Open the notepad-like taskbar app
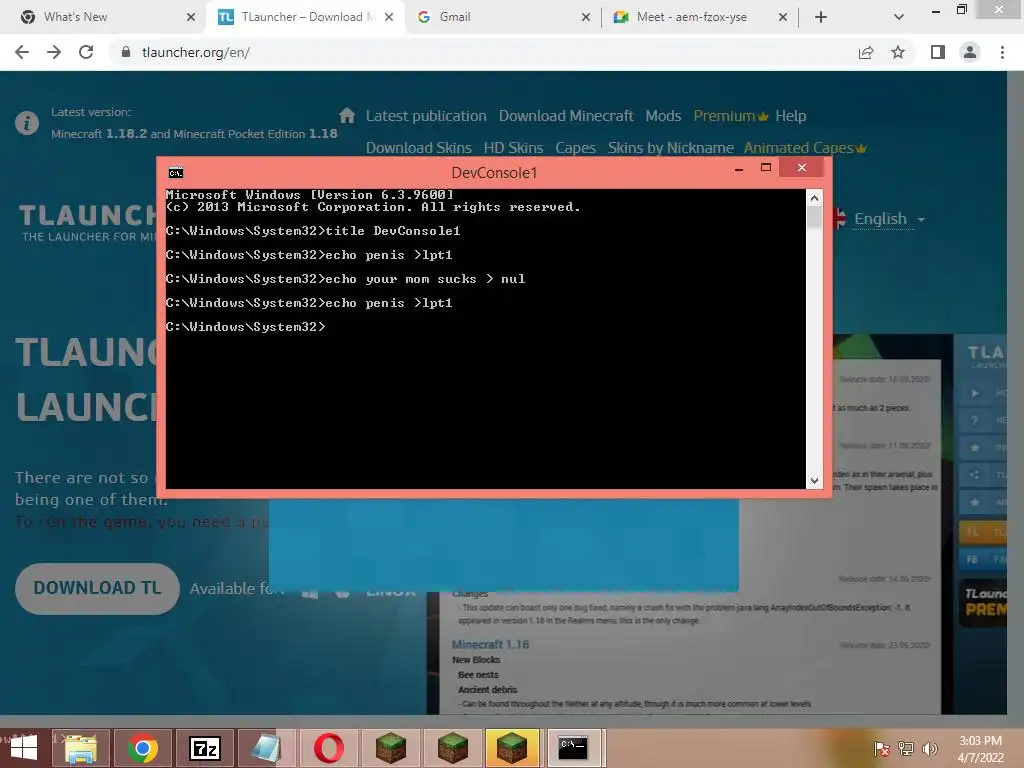Screen dimensions: 1024x768 (x=266, y=748)
